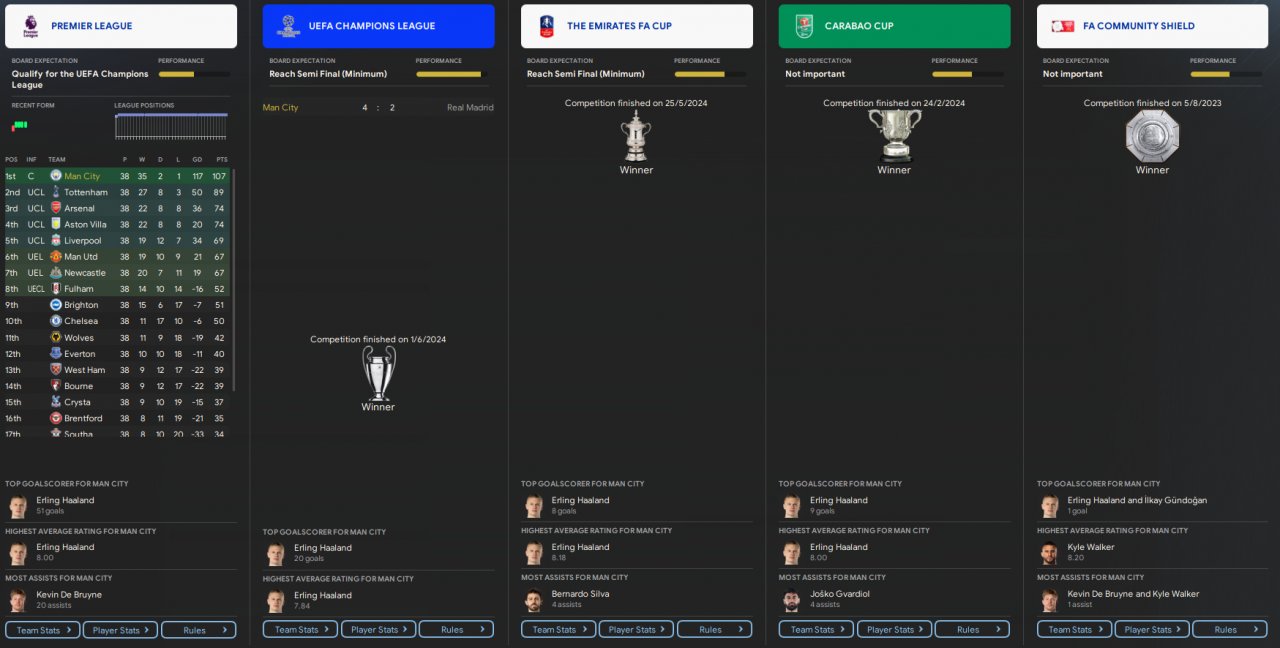Click the league table scrollbar

tap(235, 280)
